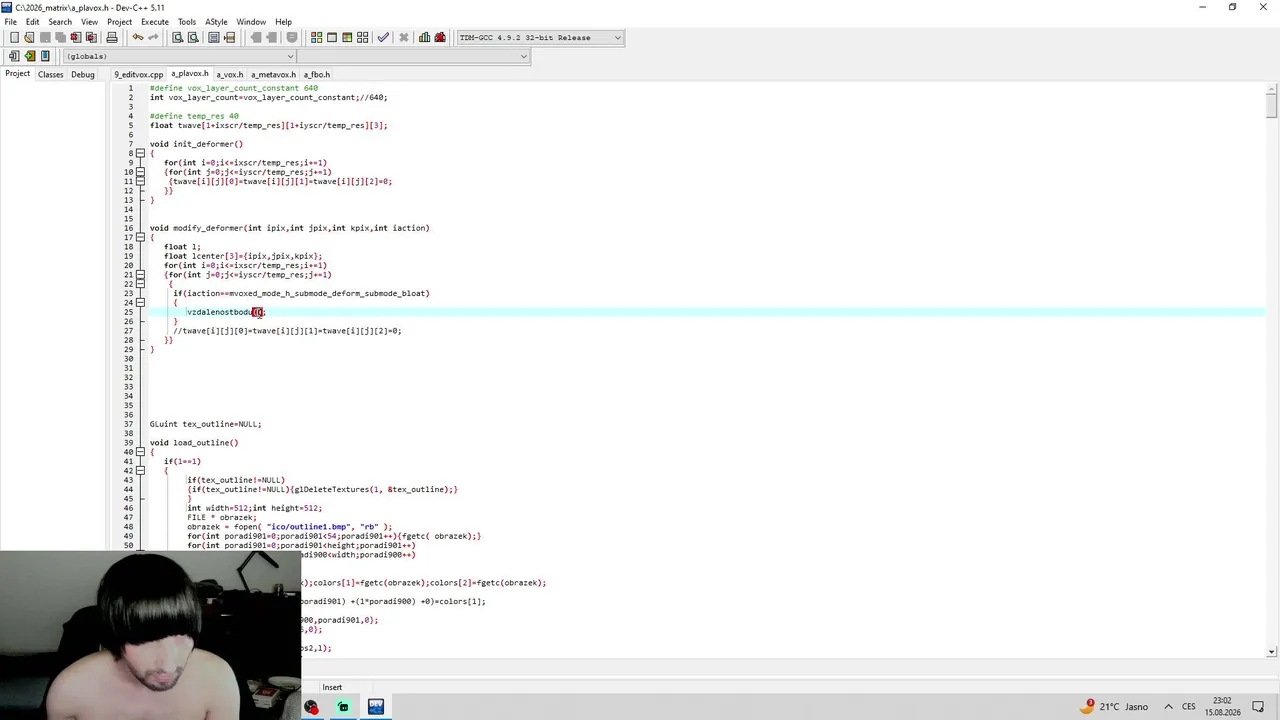Click the Open file toolbar icon
Viewport: 1280px width, 720px height.
click(x=29, y=38)
